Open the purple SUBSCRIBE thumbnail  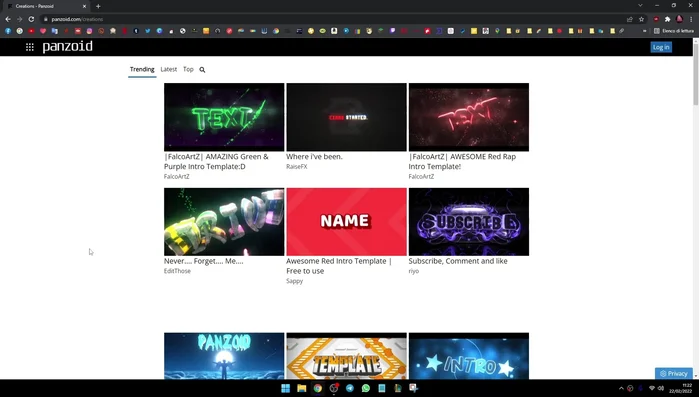[469, 221]
